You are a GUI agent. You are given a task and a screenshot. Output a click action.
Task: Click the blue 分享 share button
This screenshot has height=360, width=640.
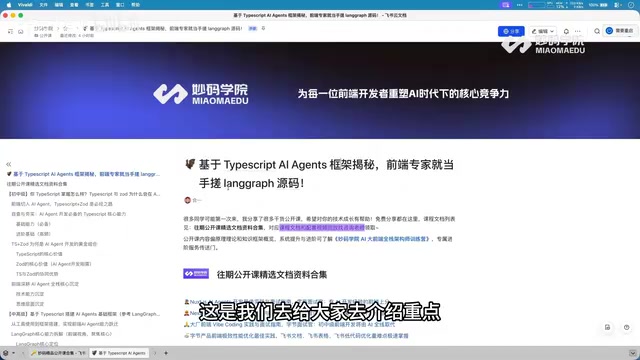point(511,31)
